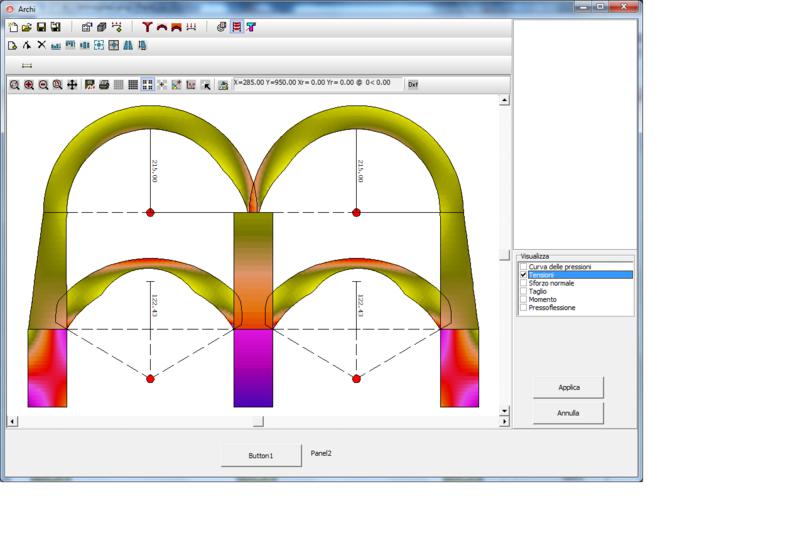Click the printer icon in view toolbar

[x=104, y=85]
